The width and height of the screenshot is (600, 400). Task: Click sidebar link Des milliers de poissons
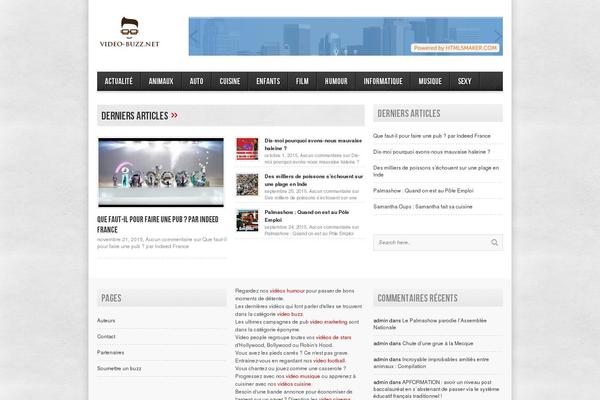436,171
